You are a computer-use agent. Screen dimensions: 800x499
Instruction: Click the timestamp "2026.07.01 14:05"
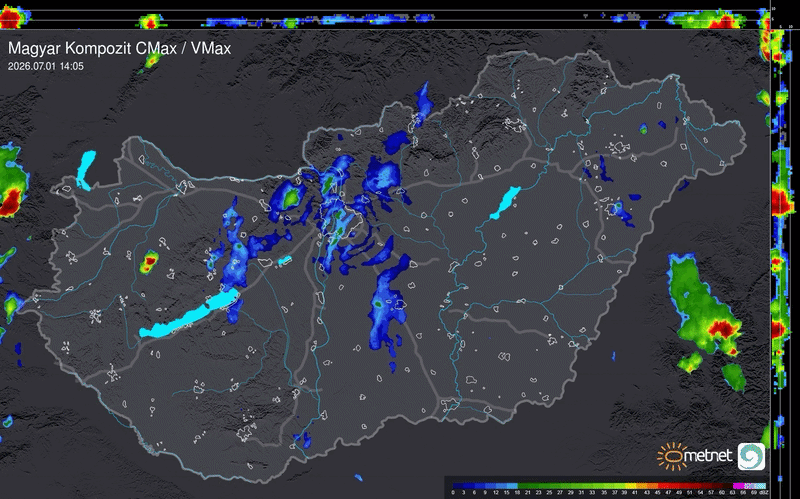click(46, 66)
